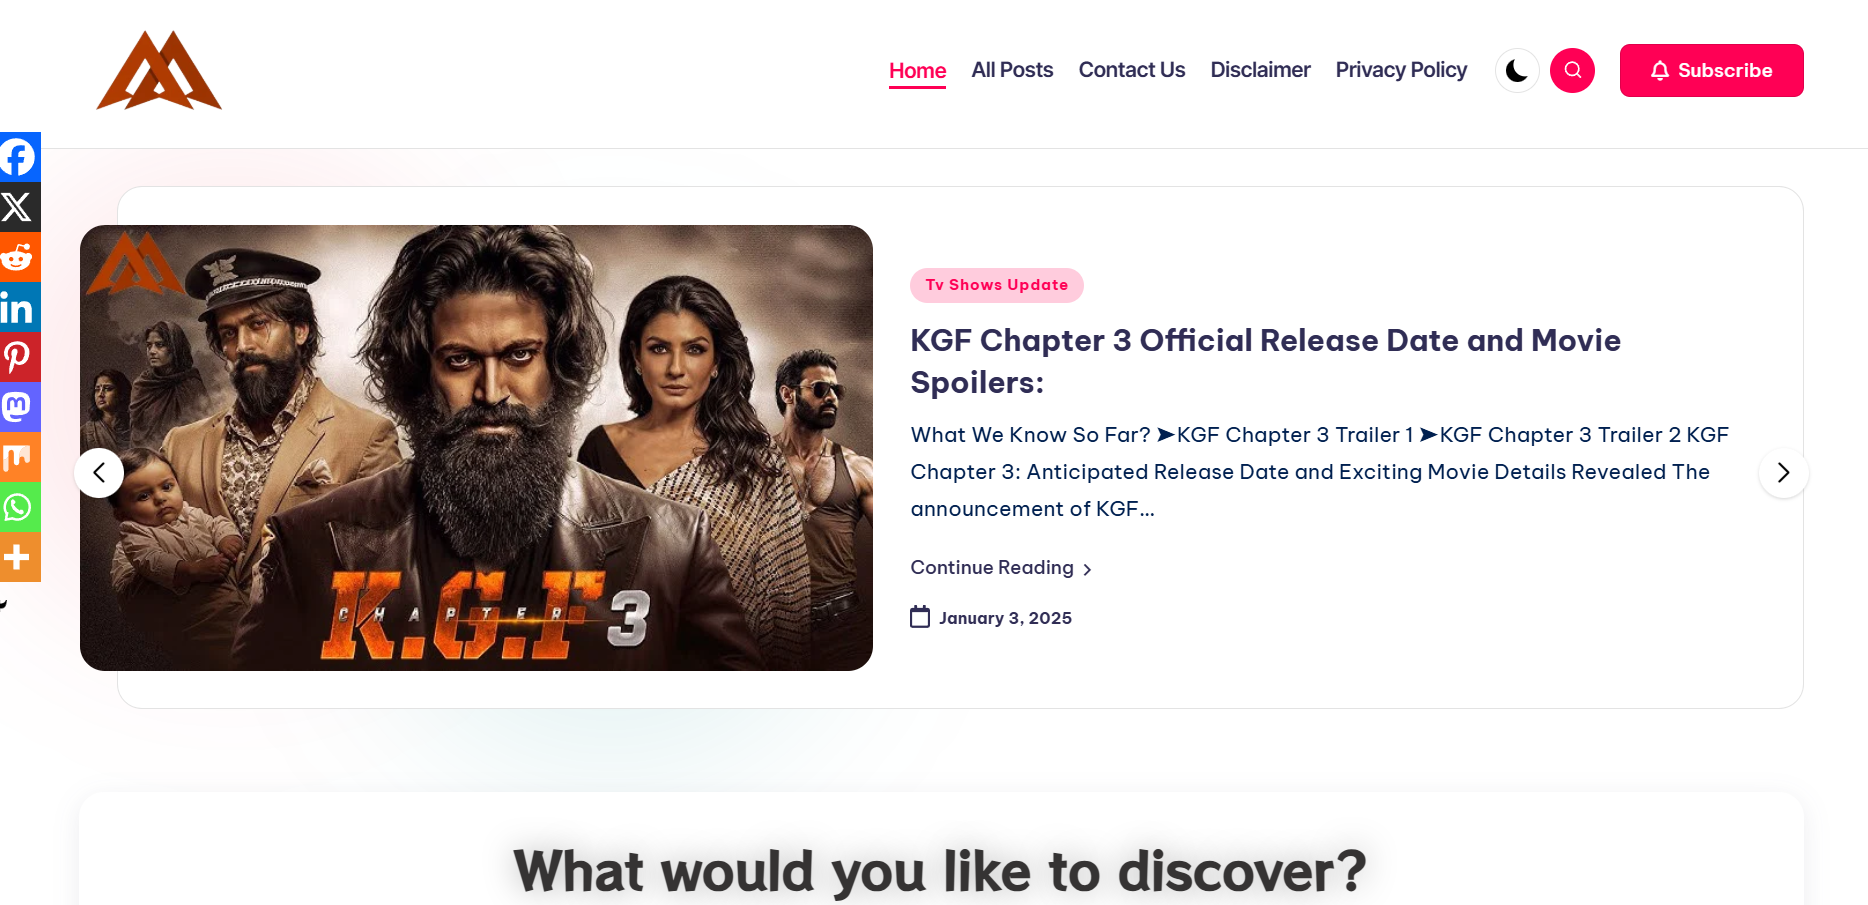Open the All Posts menu item
Screen dimensions: 1868x905
point(1012,70)
